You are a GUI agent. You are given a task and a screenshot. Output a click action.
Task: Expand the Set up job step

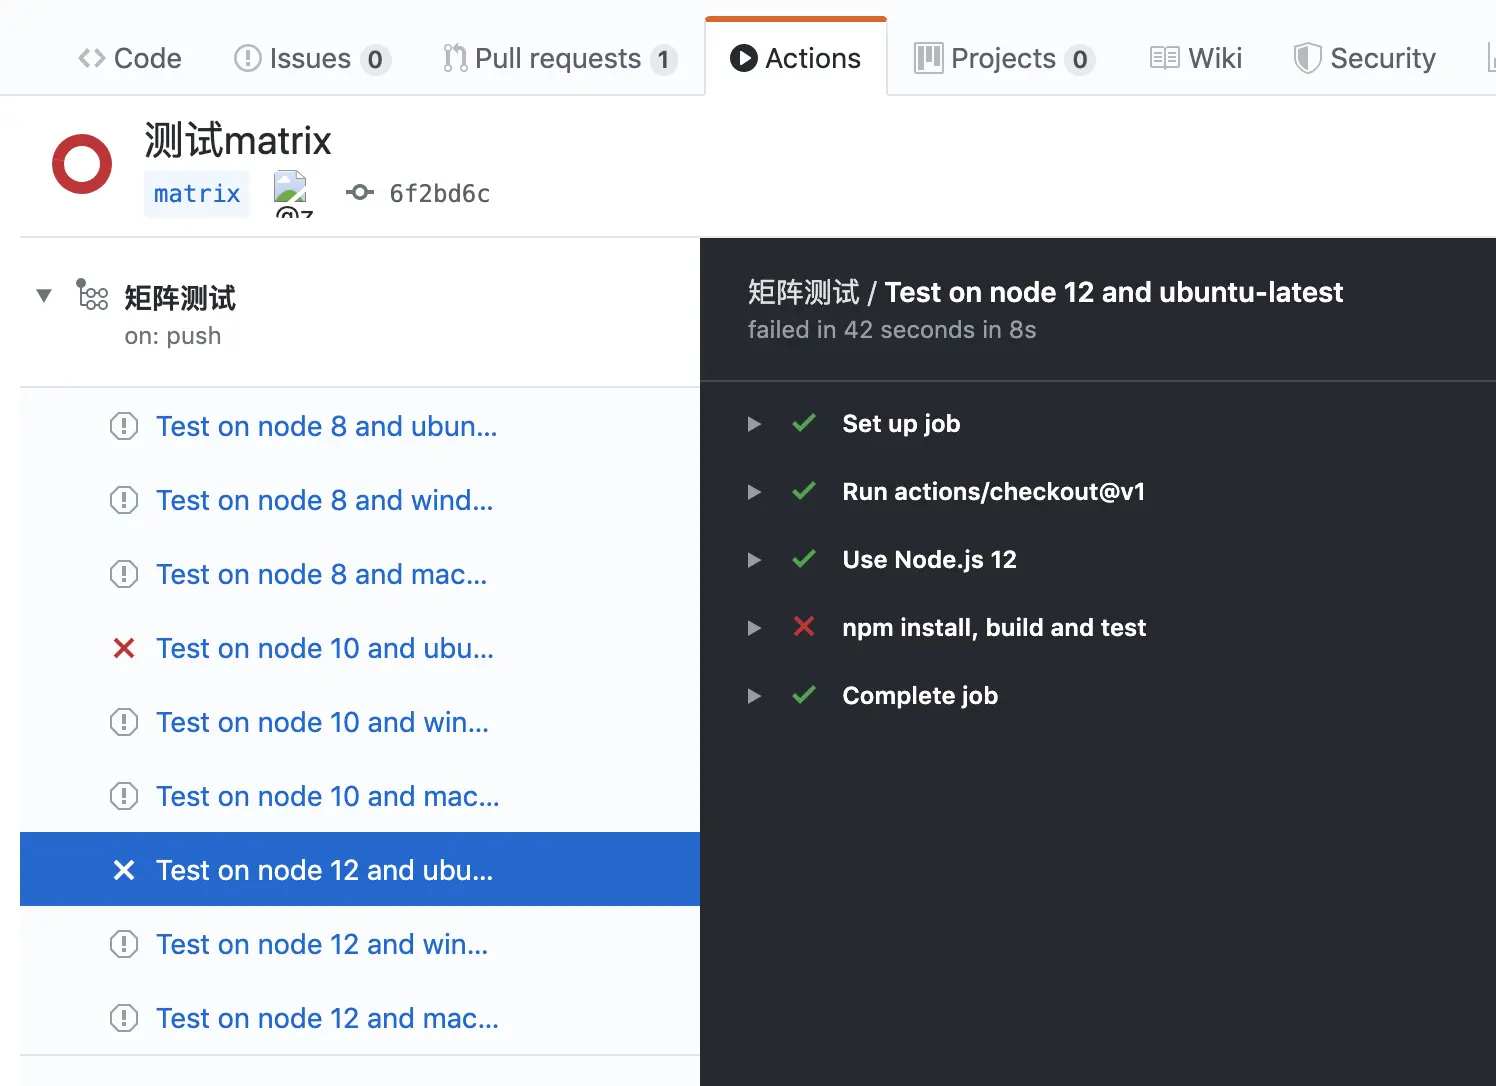tap(755, 424)
